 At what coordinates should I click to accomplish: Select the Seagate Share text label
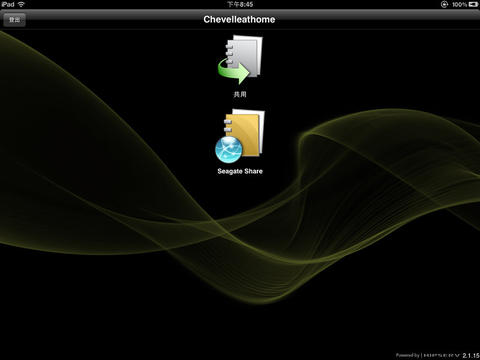coord(240,171)
